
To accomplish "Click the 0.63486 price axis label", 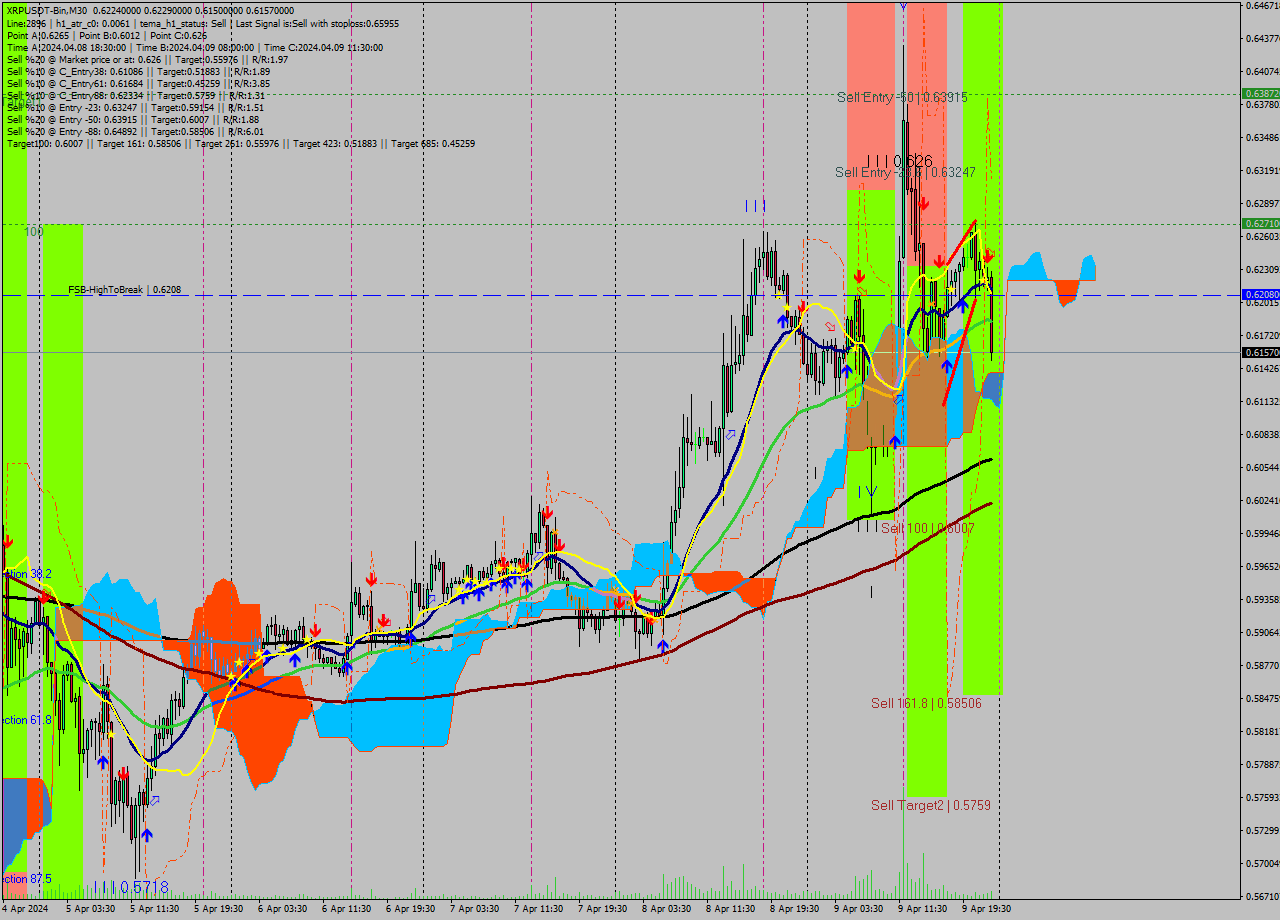I will 1261,137.
